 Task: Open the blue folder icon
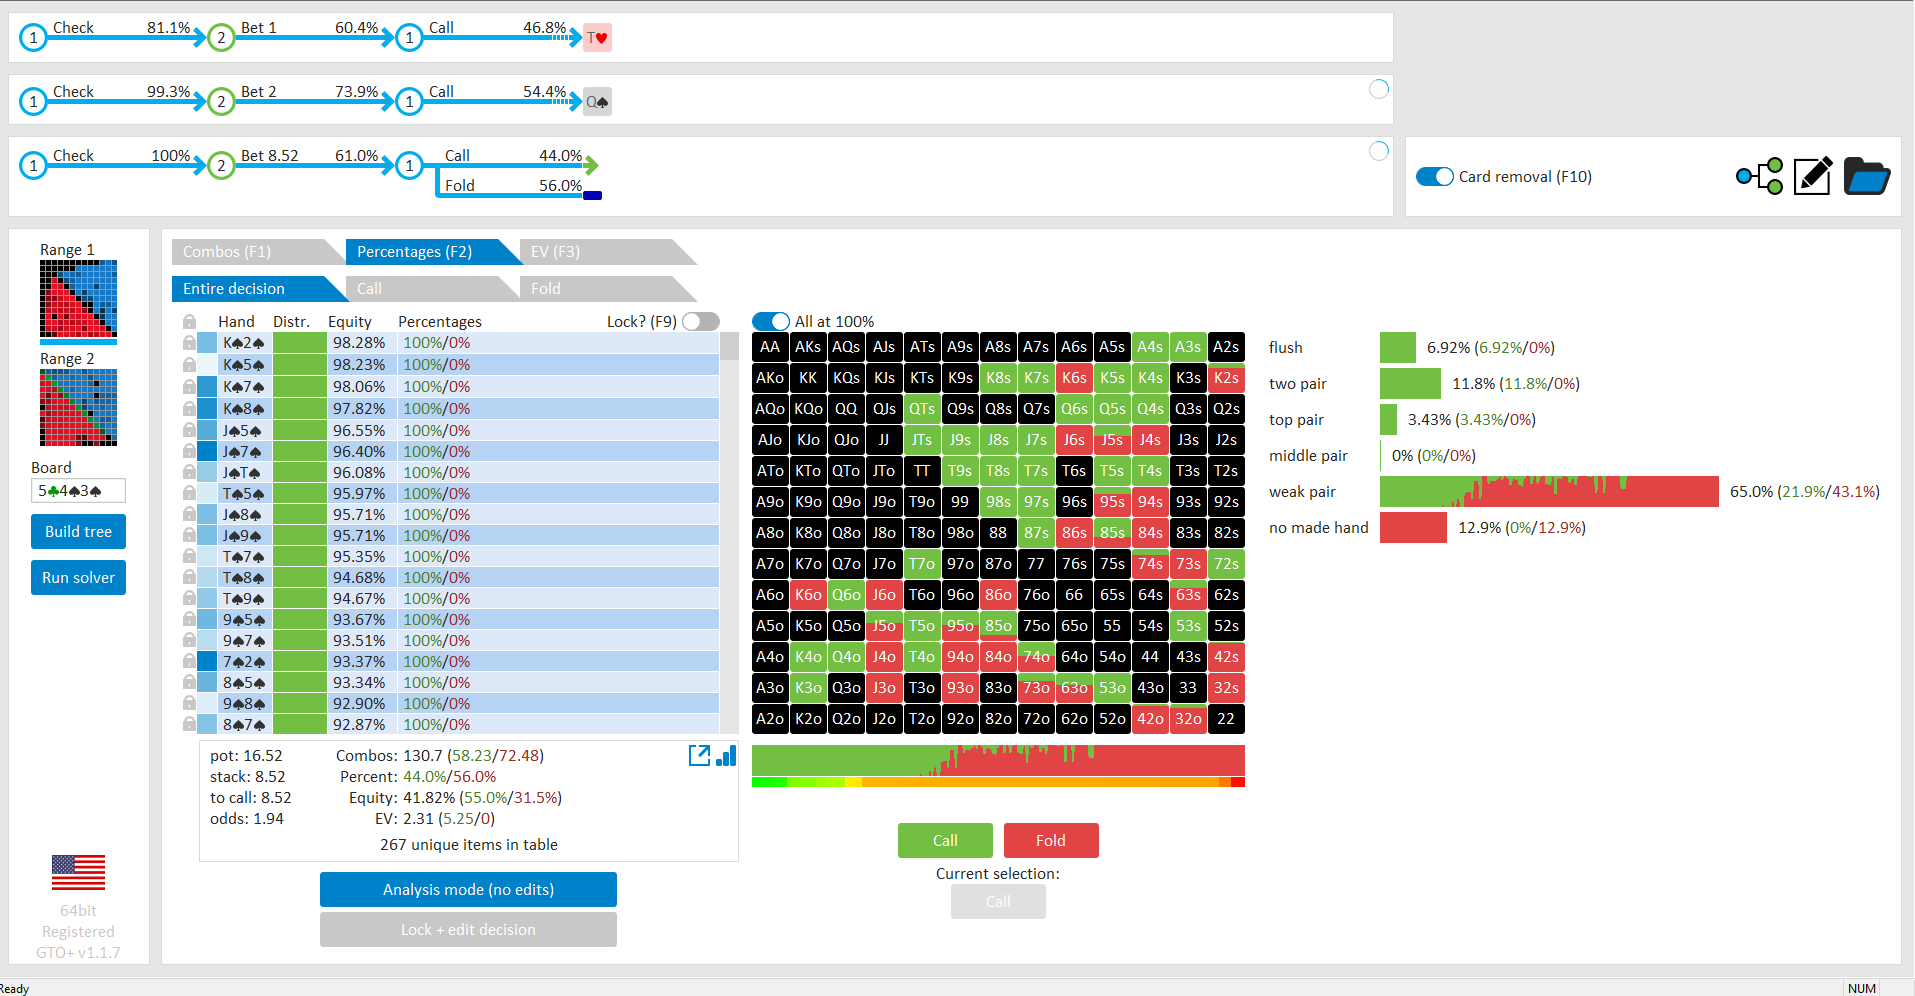click(1866, 176)
